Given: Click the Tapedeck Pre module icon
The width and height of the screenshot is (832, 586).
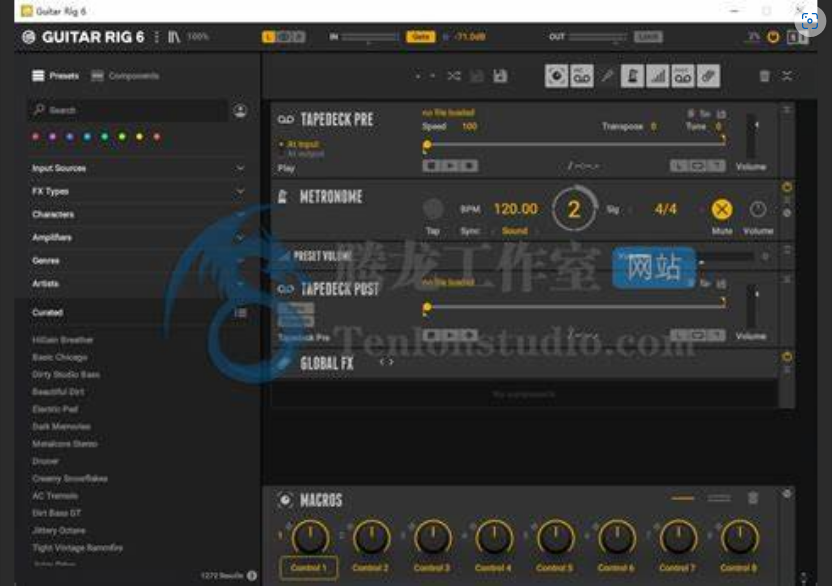Looking at the screenshot, I should click(x=285, y=119).
